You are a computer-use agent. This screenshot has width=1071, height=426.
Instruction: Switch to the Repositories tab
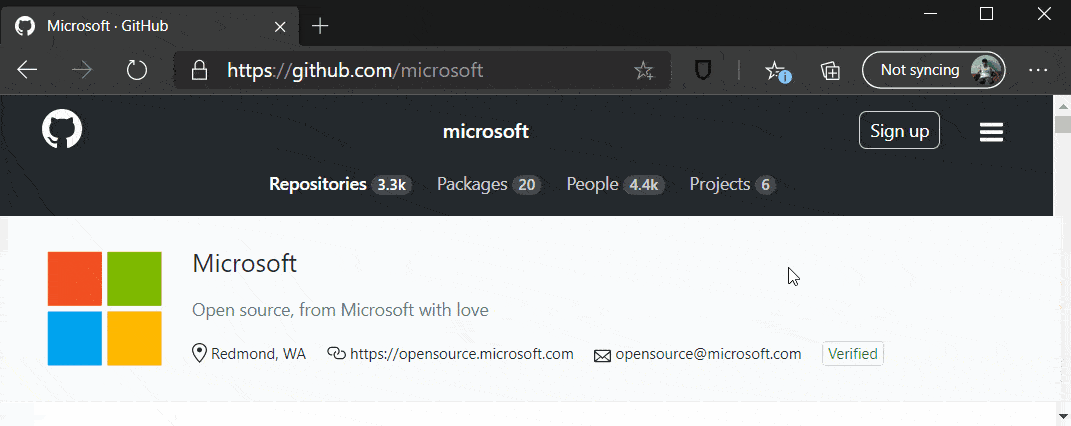339,184
